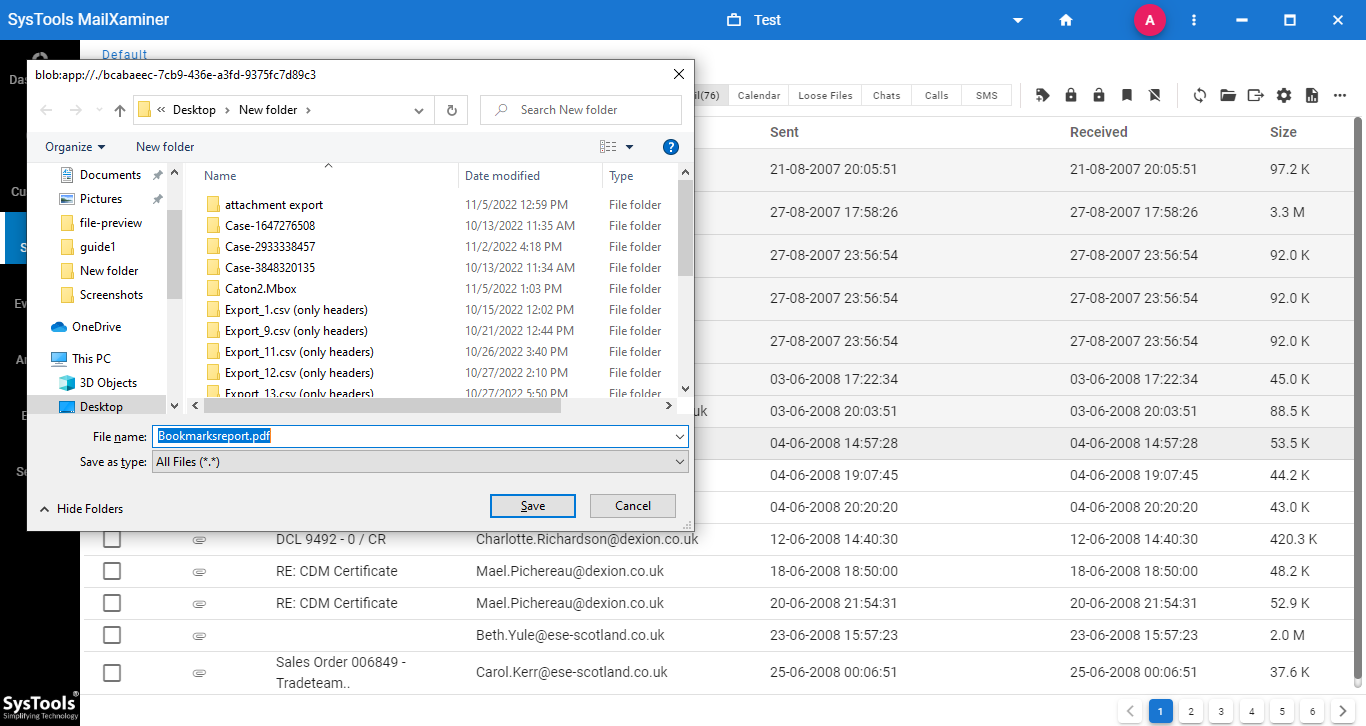Click New folder button in dialog toolbar
This screenshot has height=726, width=1366.
165,147
